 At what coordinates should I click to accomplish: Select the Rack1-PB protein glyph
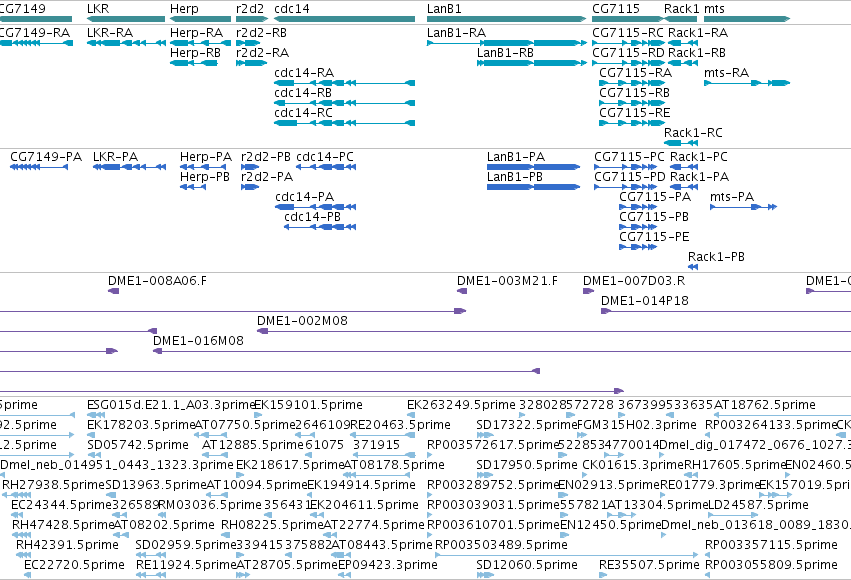pyautogui.click(x=693, y=267)
